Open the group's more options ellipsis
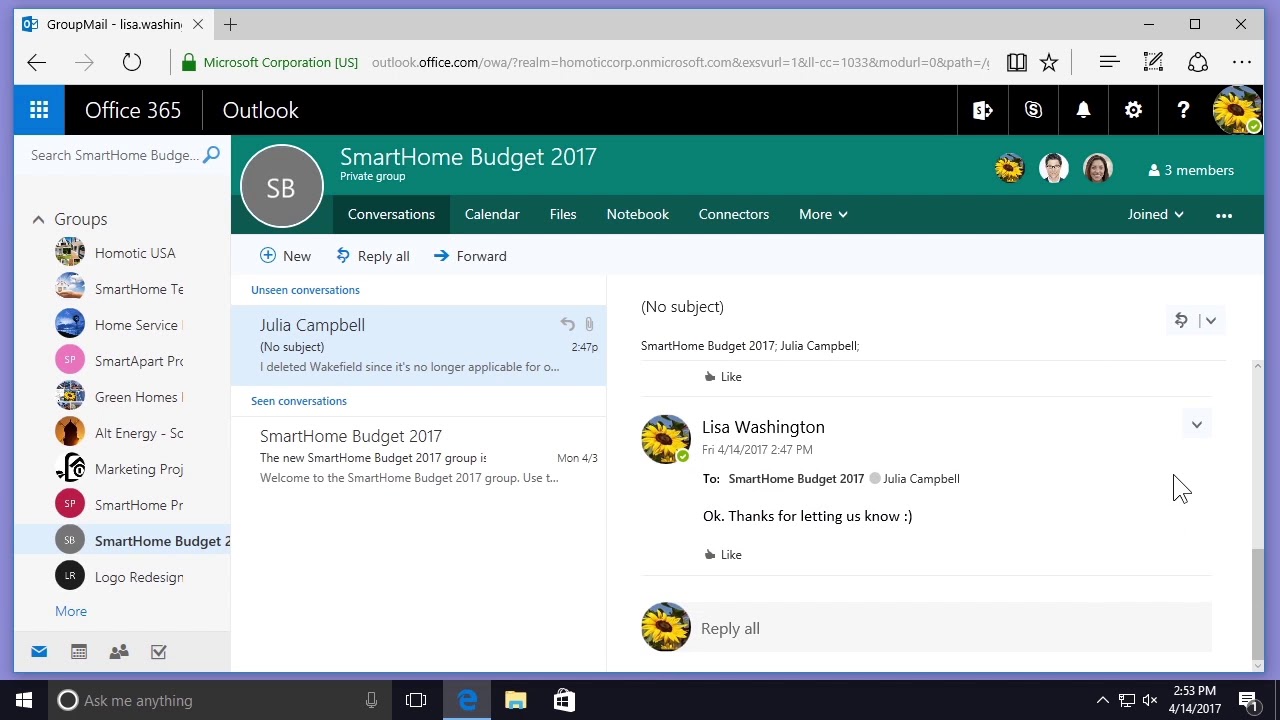1280x720 pixels. [x=1224, y=215]
